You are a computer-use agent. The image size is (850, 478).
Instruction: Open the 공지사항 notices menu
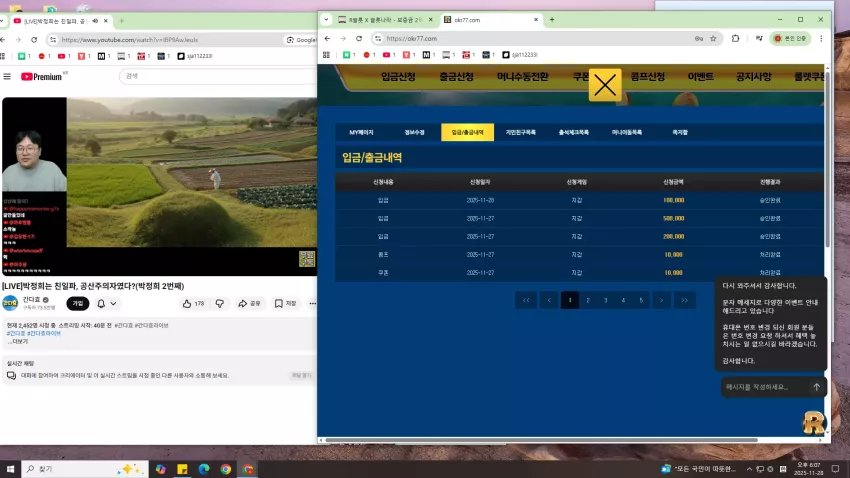[754, 76]
